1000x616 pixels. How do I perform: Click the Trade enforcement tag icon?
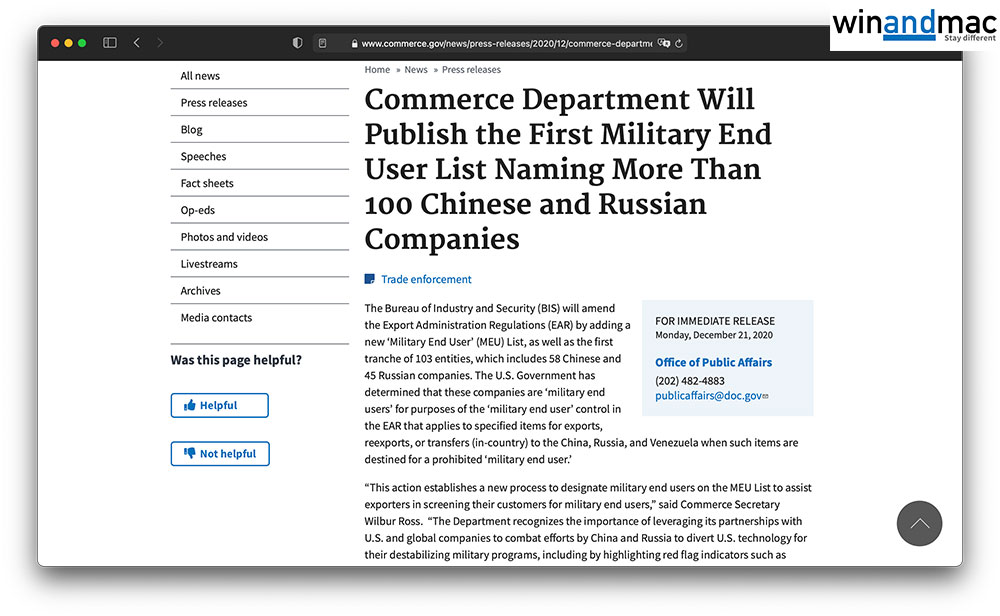click(x=370, y=279)
